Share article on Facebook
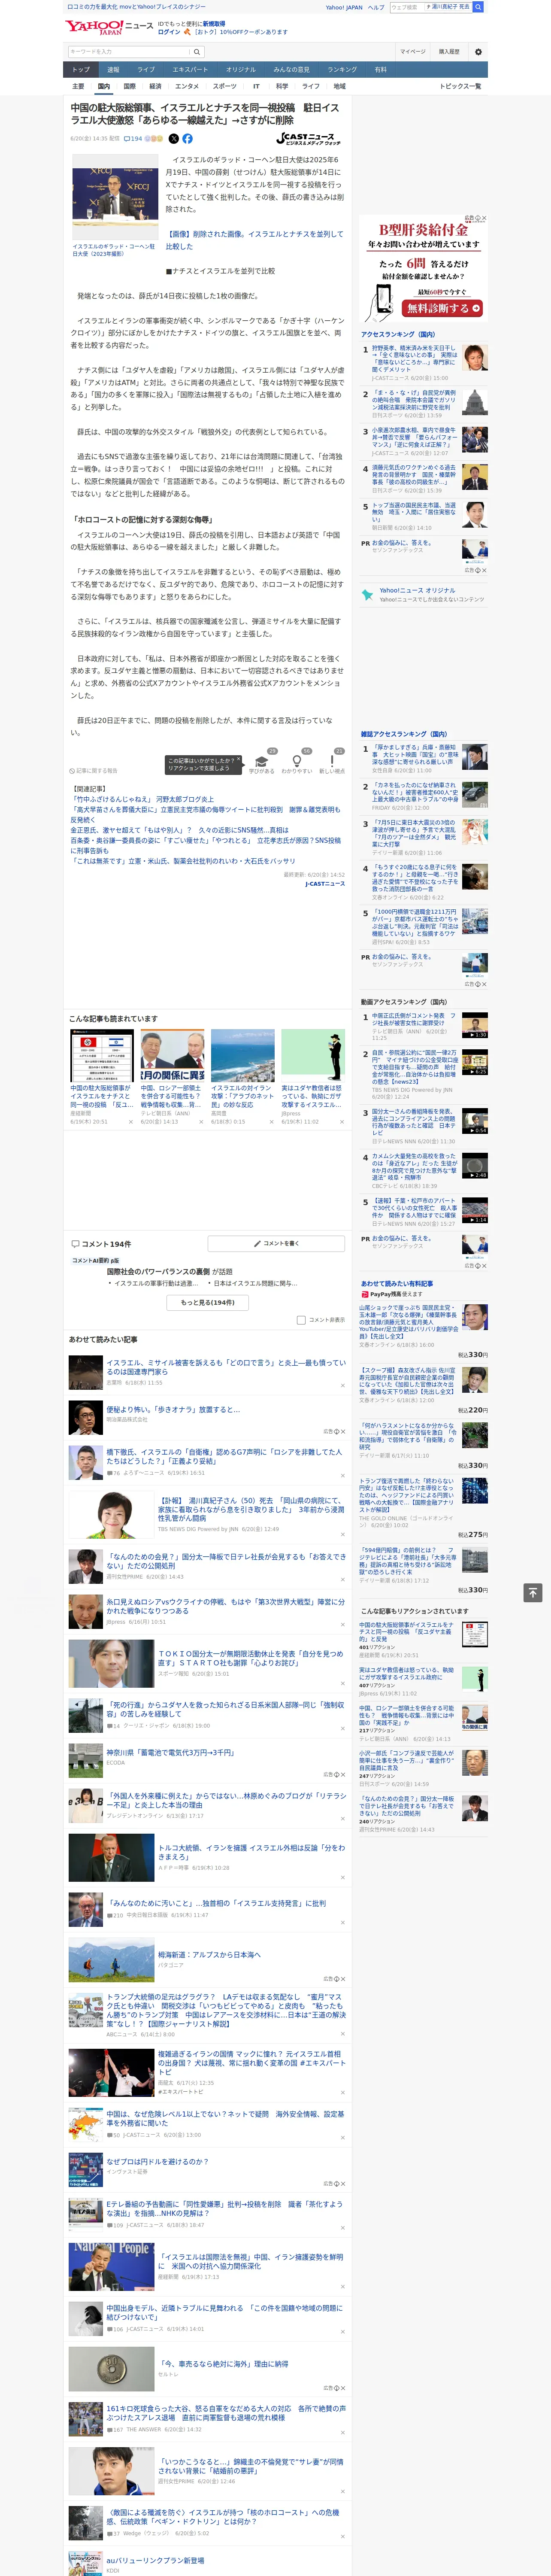The width and height of the screenshot is (551, 2576). 187,139
